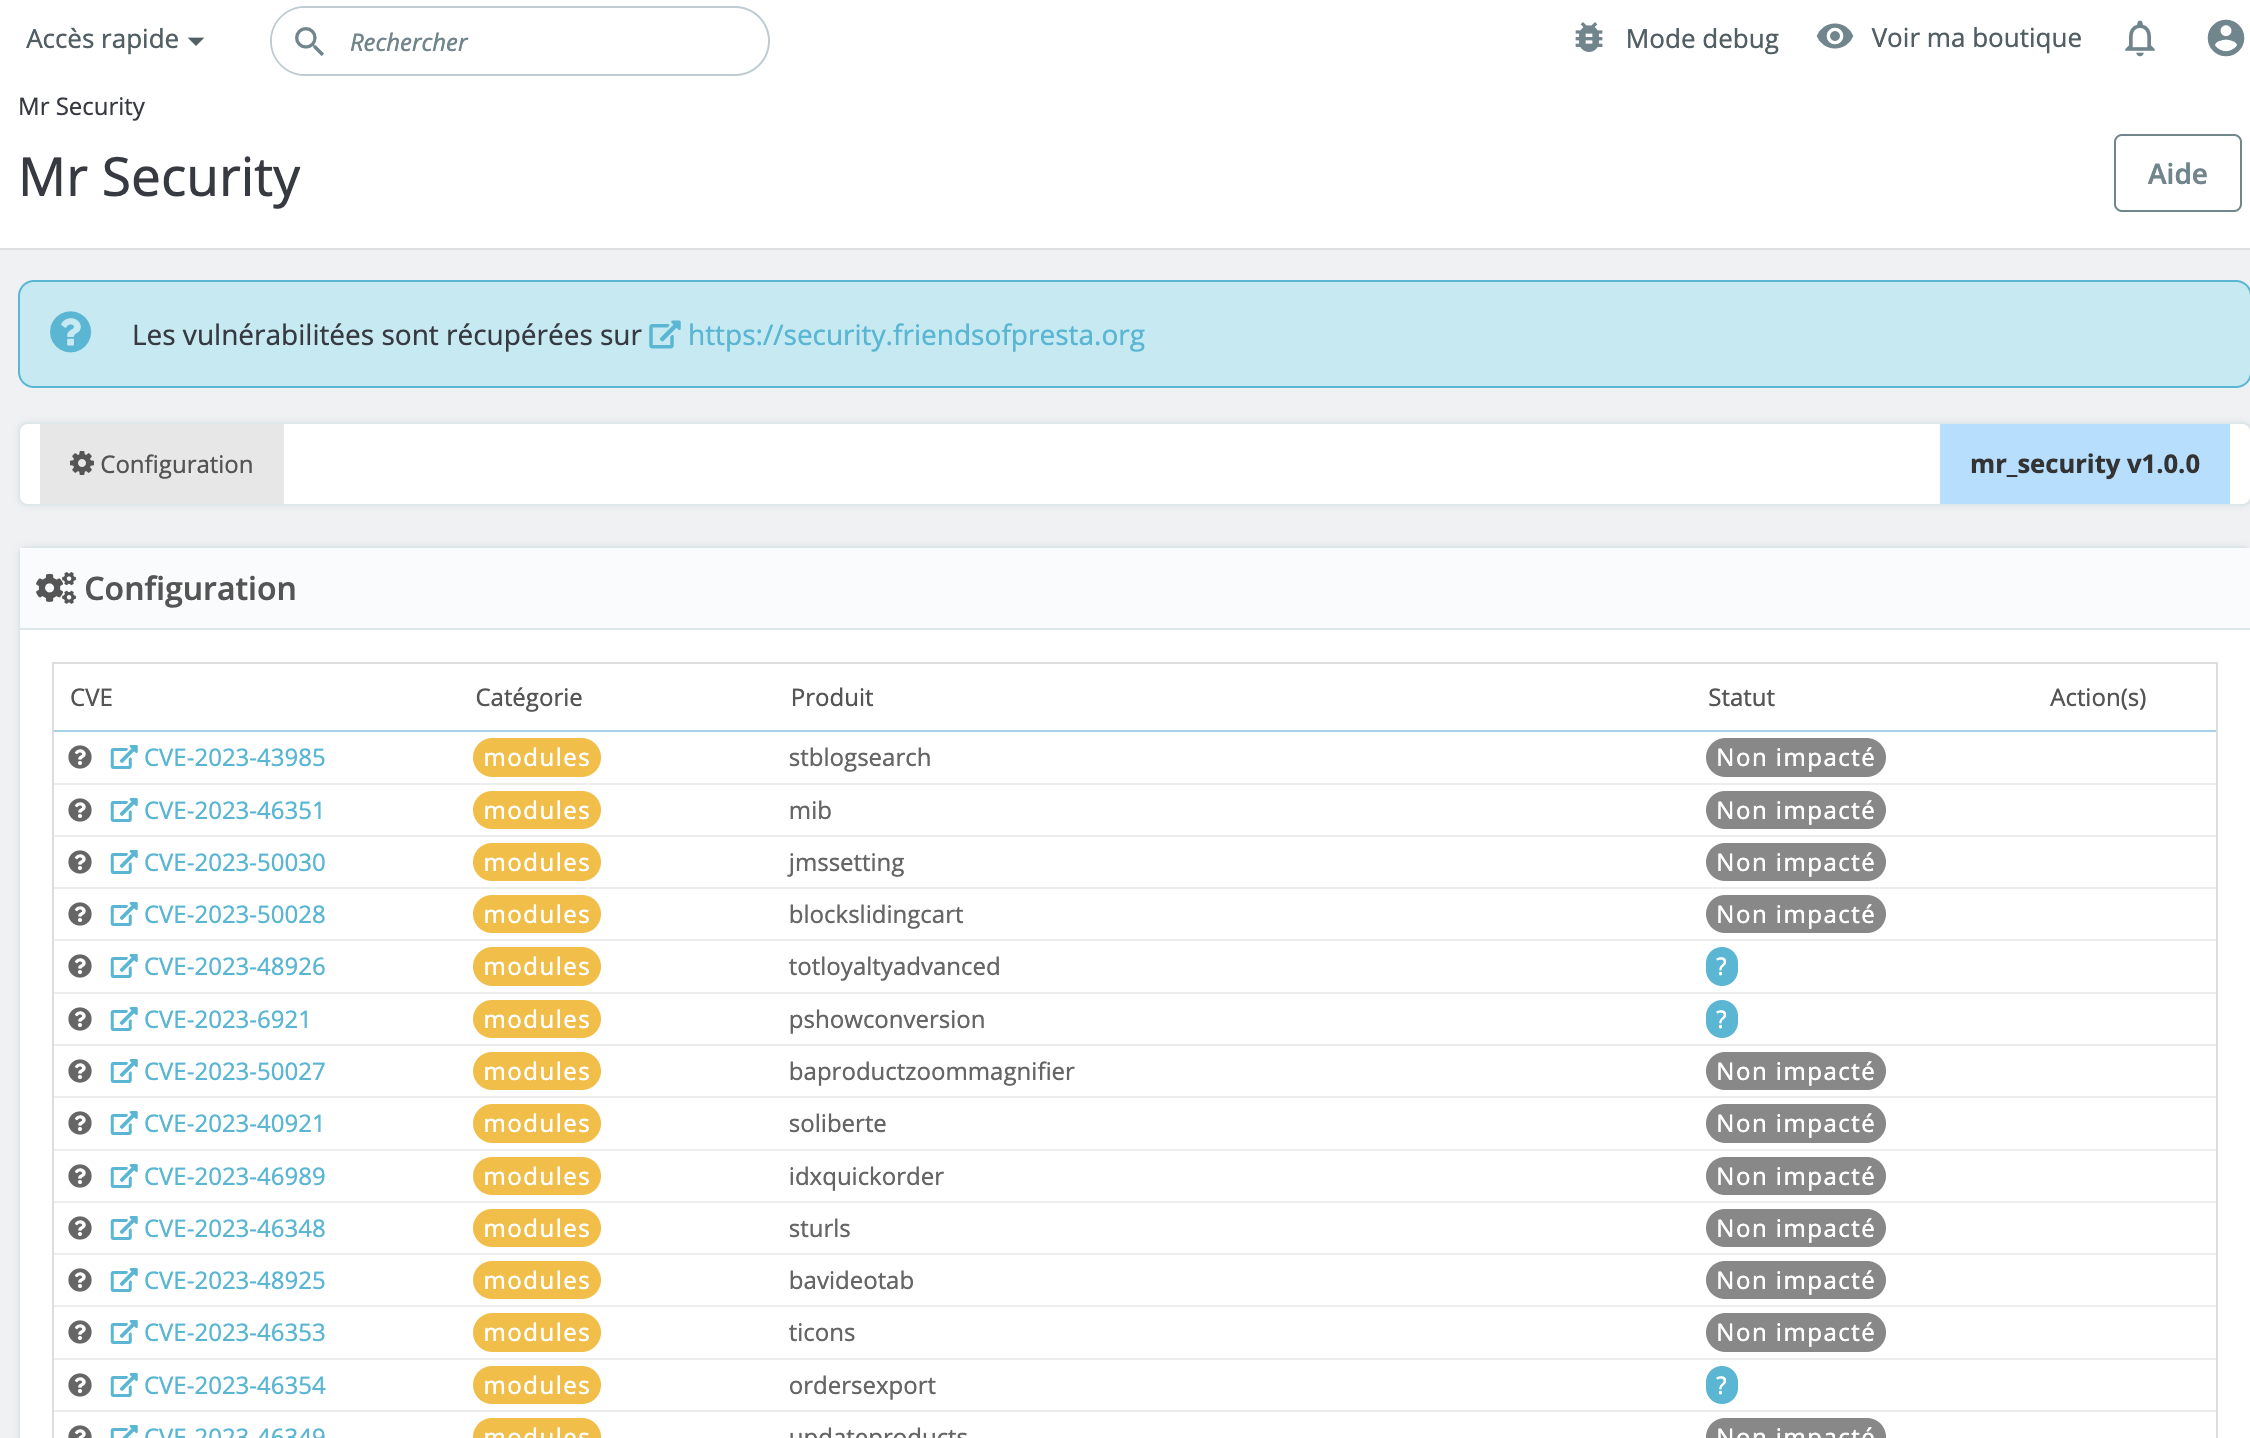Open the Configuration tab
Image resolution: width=2250 pixels, height=1438 pixels.
point(162,464)
